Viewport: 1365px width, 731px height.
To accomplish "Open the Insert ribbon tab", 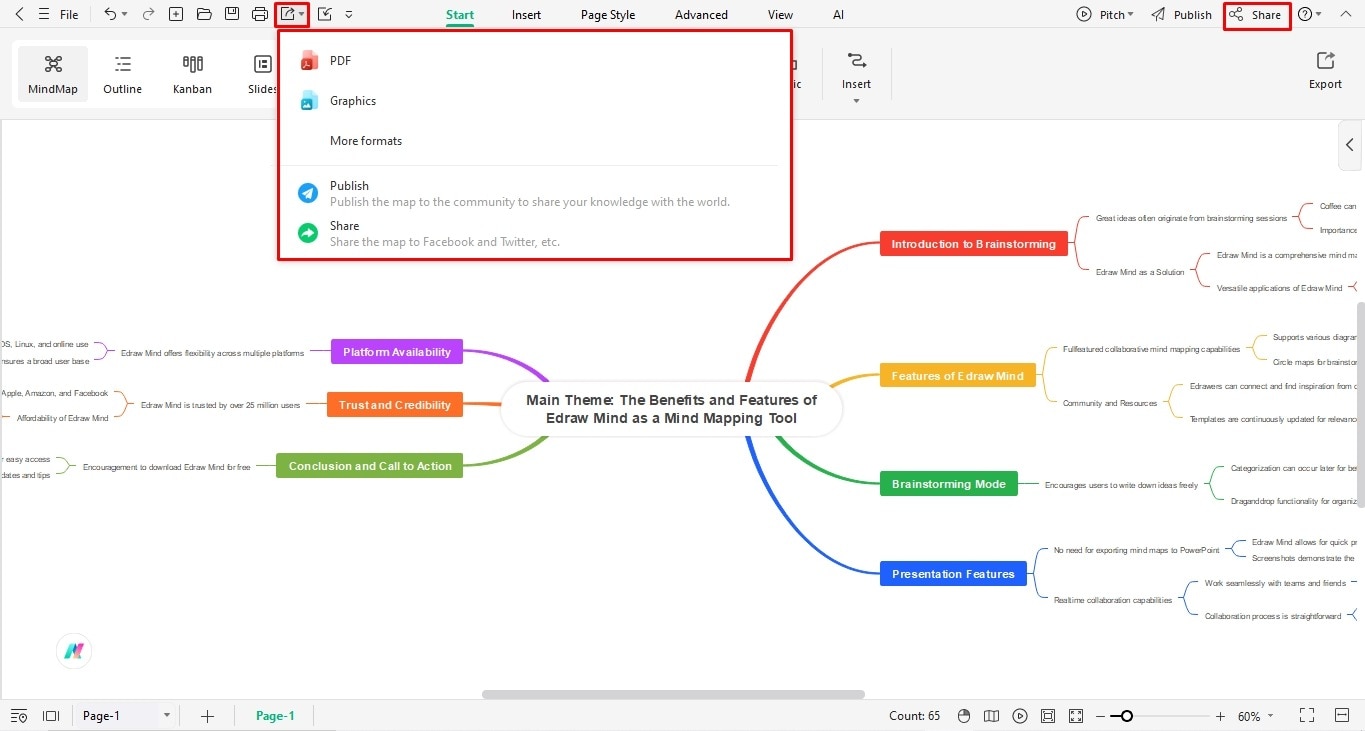I will click(526, 15).
